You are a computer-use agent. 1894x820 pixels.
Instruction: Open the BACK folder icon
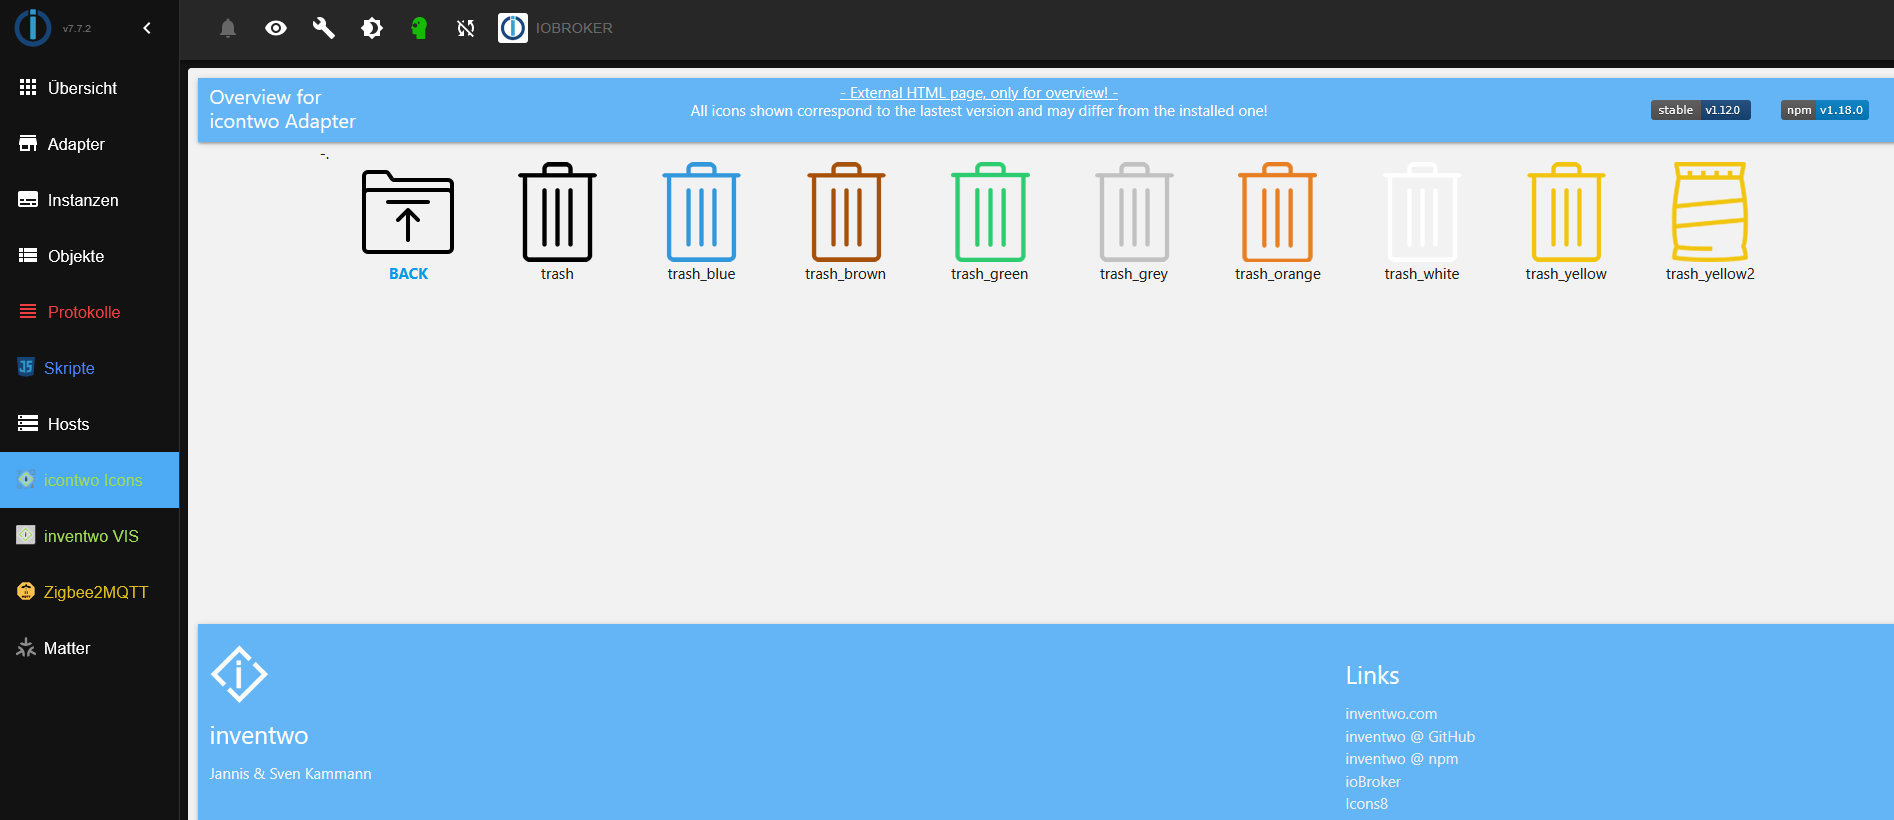[408, 212]
